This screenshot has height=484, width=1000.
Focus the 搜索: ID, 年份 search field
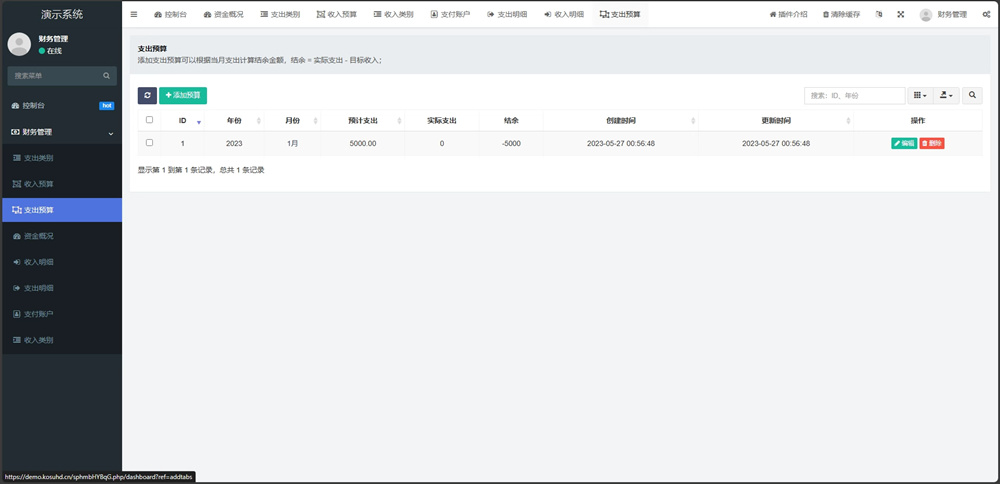(855, 95)
